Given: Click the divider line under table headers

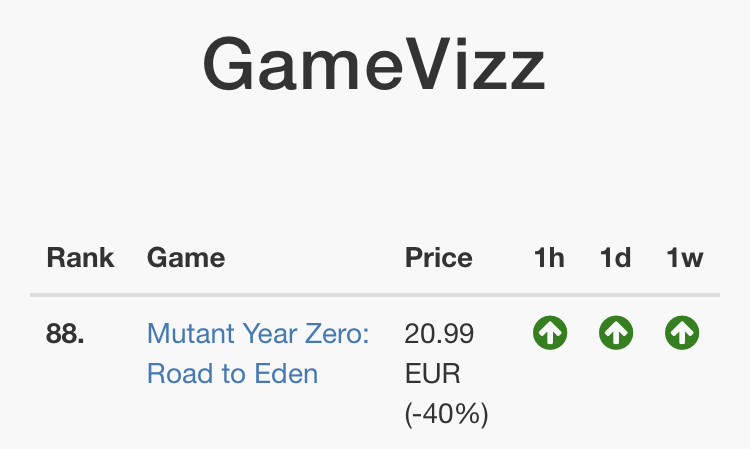Looking at the screenshot, I should (375, 295).
